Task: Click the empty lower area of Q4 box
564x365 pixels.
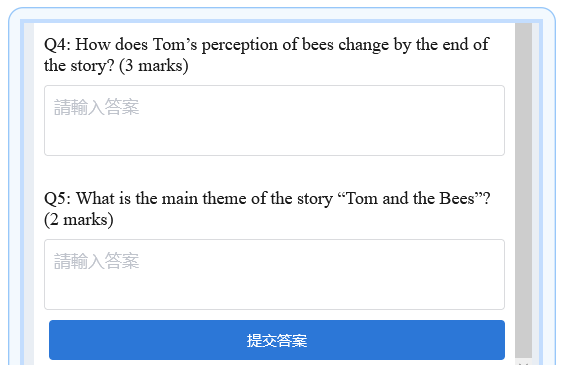Action: (x=274, y=138)
